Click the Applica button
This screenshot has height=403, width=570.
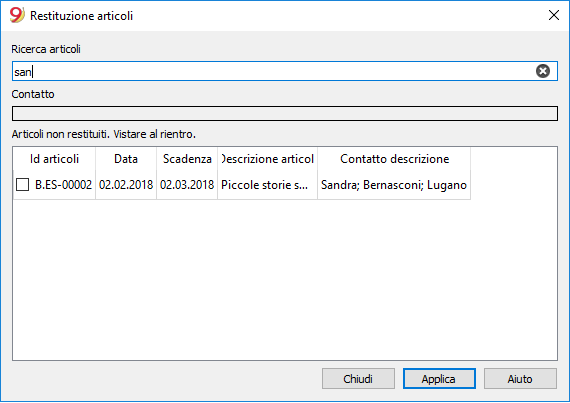point(439,379)
